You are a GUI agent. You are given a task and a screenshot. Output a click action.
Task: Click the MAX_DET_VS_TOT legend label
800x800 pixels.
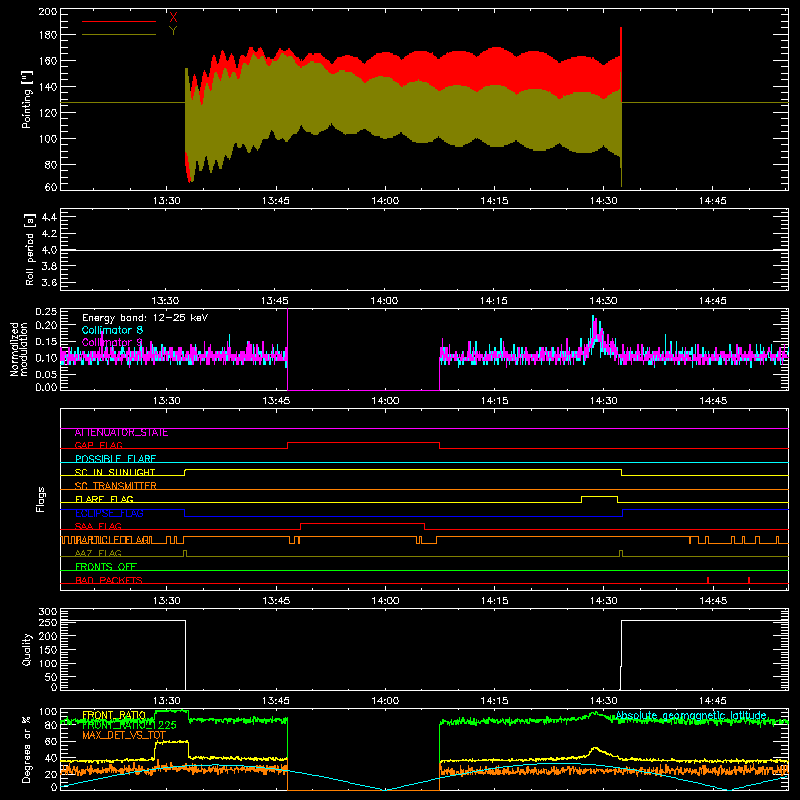pos(124,735)
